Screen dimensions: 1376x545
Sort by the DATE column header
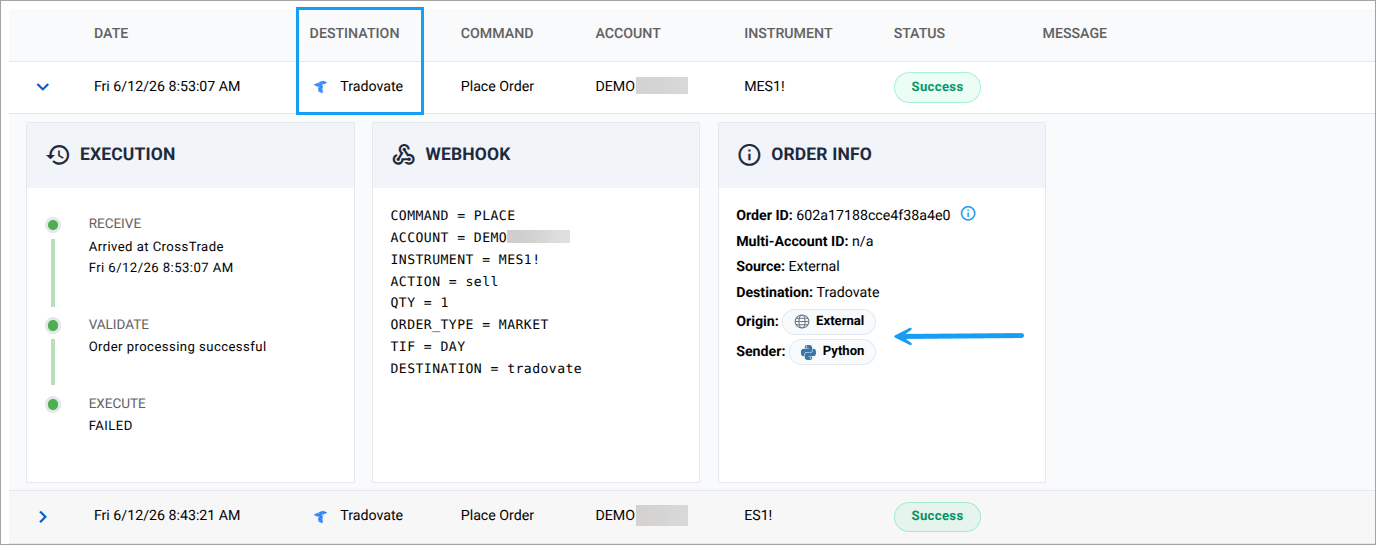coord(111,33)
